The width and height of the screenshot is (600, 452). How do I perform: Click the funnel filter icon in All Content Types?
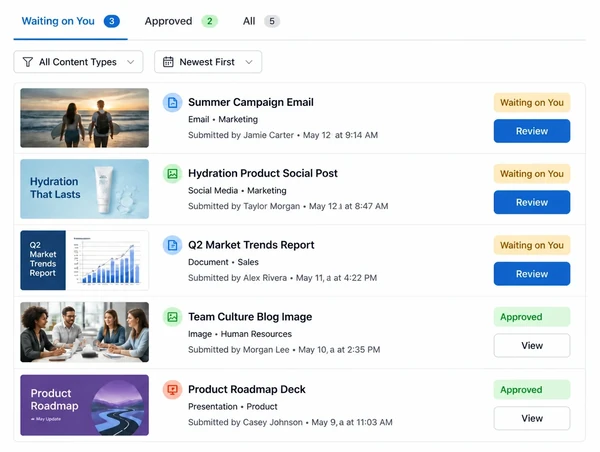(x=28, y=62)
